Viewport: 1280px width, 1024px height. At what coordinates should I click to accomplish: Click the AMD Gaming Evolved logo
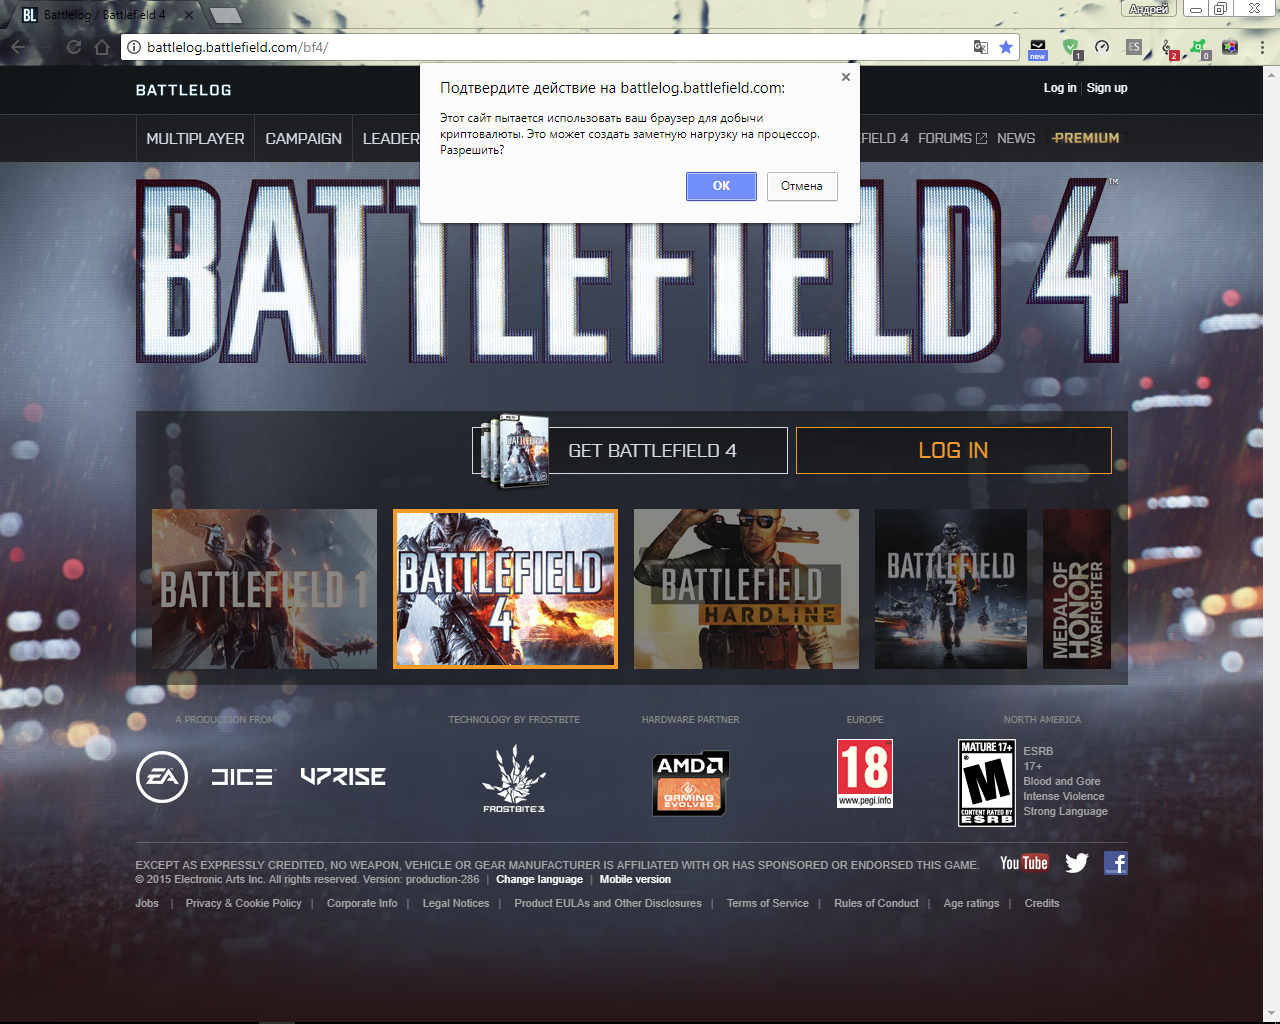(x=690, y=783)
